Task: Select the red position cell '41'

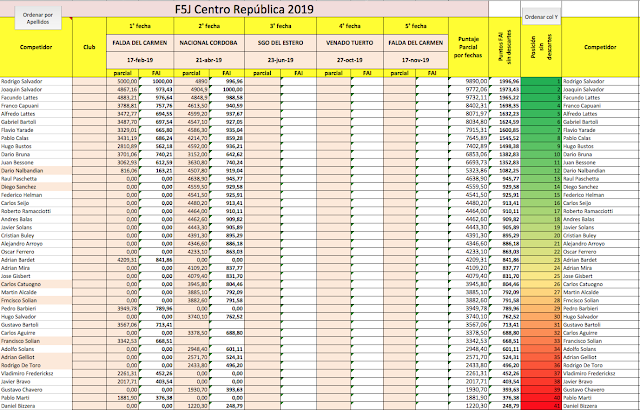Action: click(541, 406)
